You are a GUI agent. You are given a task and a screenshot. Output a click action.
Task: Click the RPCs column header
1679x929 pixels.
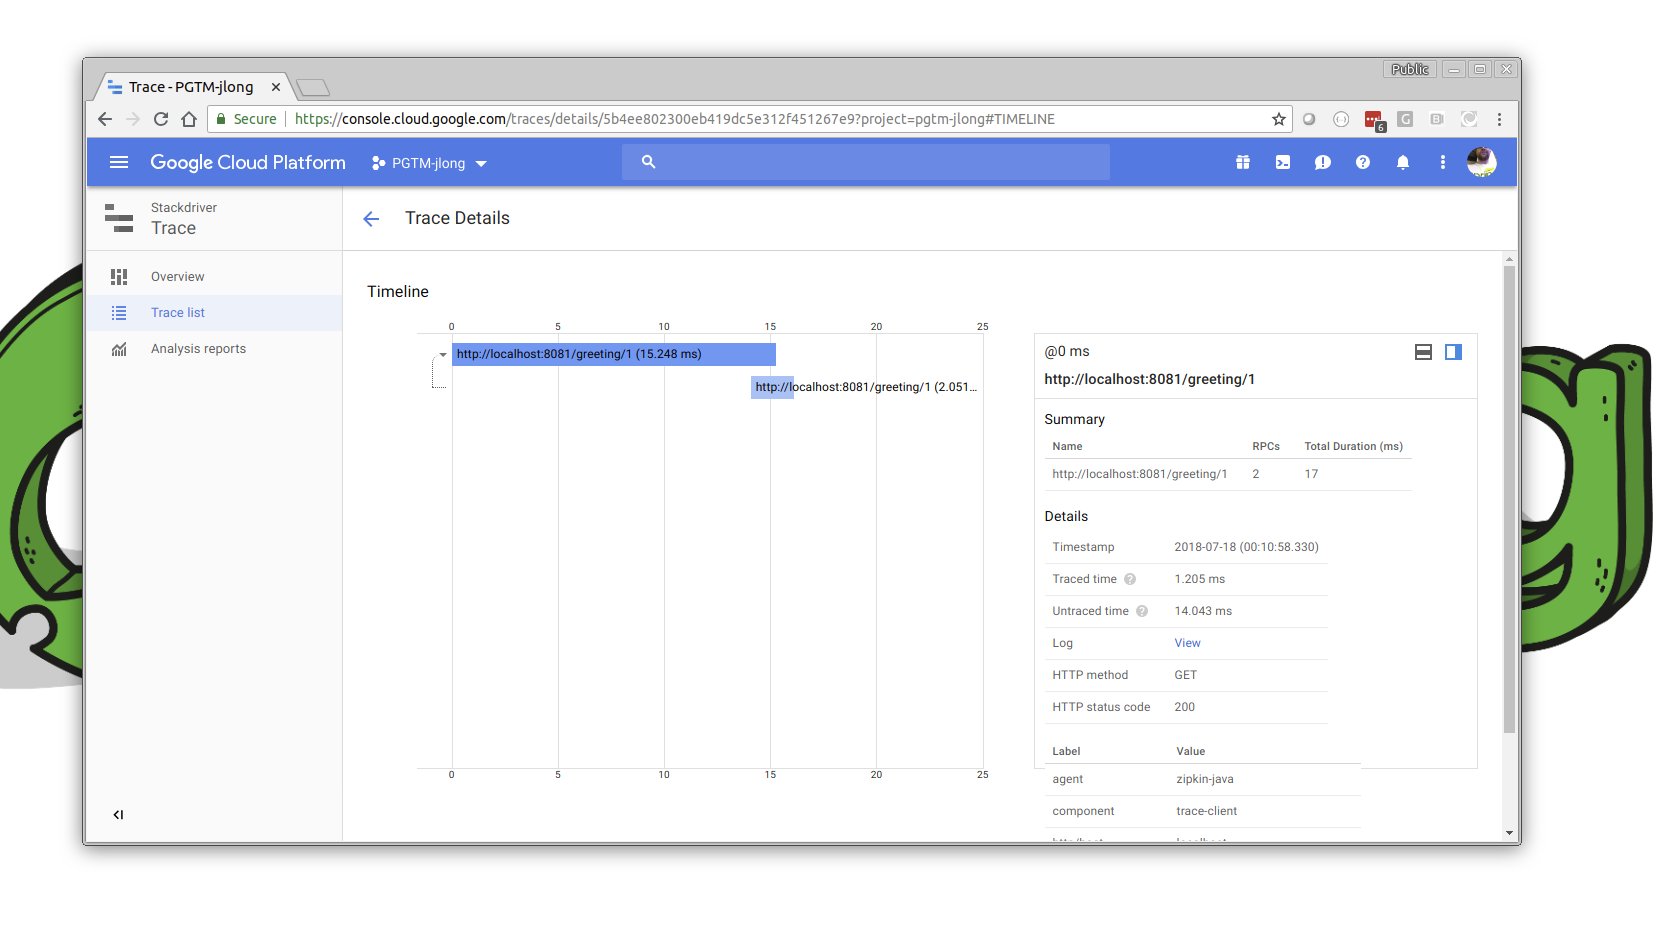click(1266, 446)
